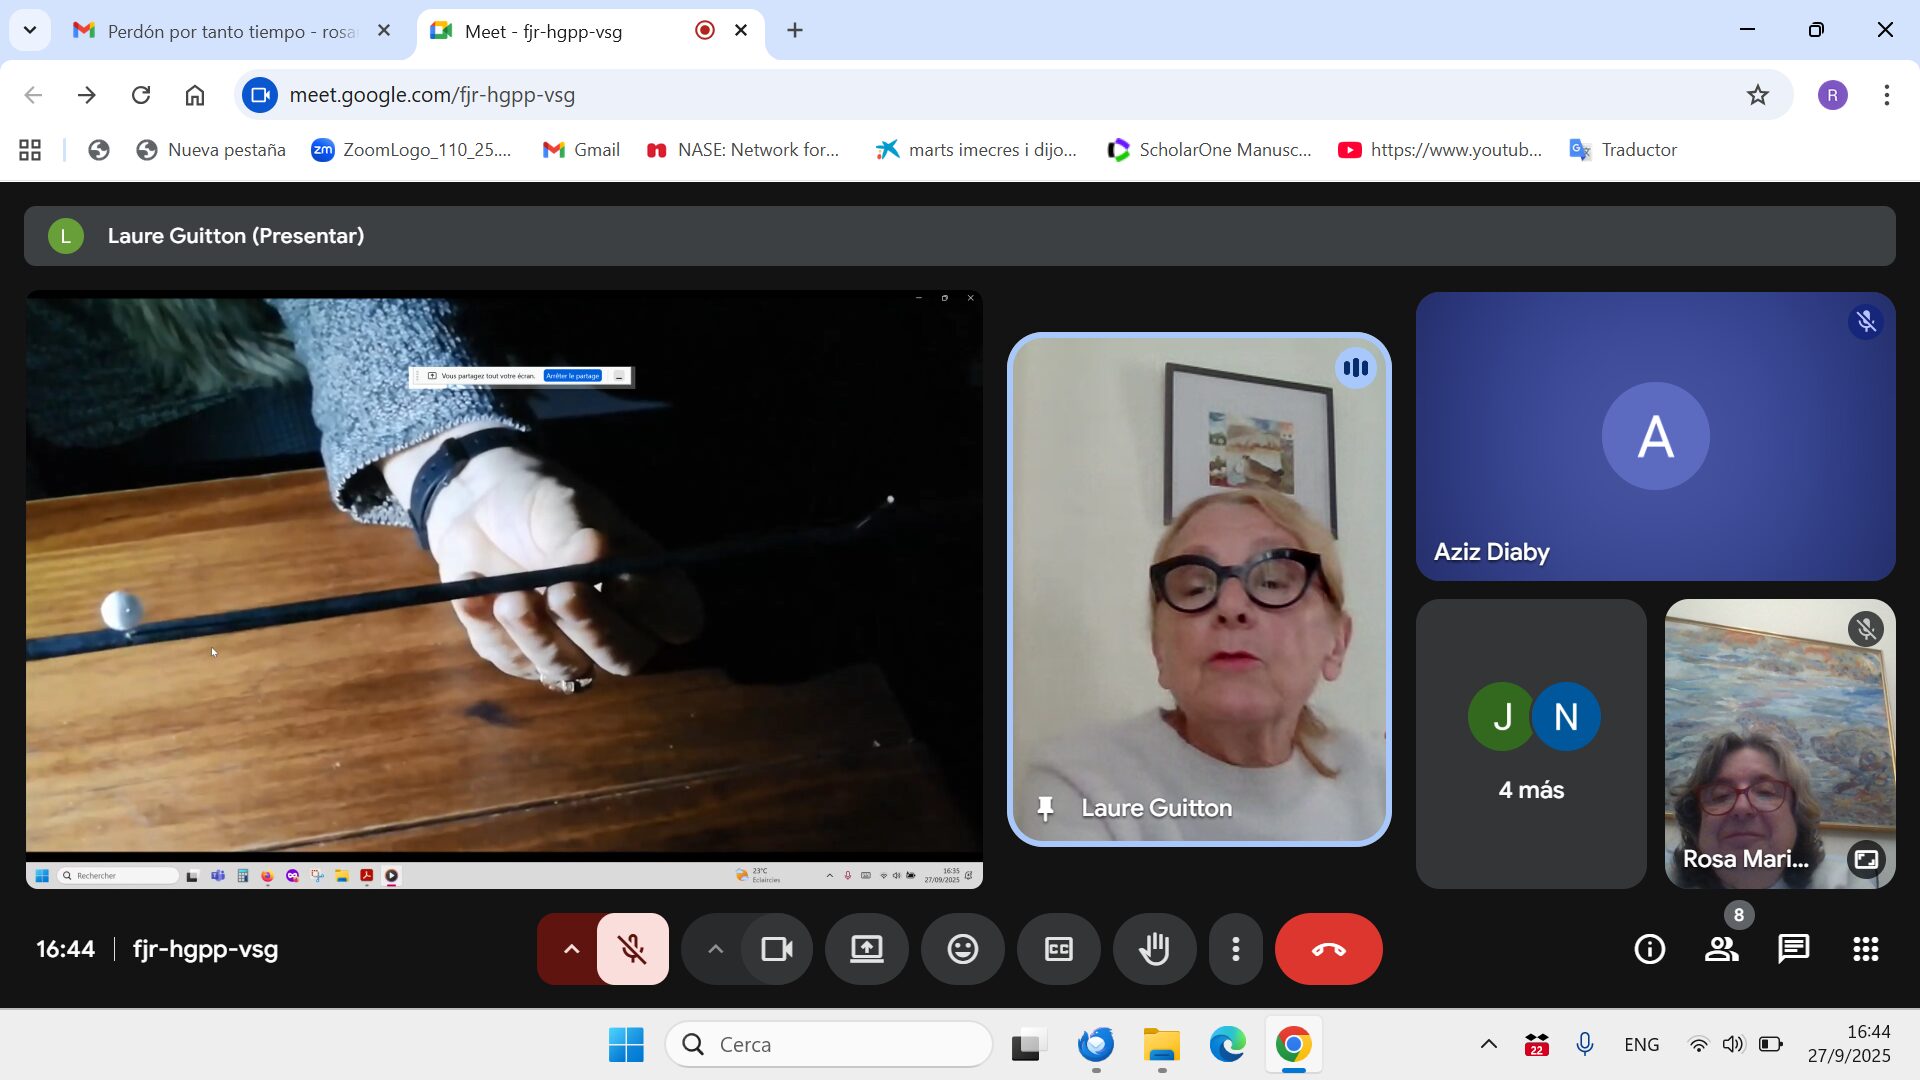Expand audio settings chevron beside microphone
Viewport: 1920px width, 1080px height.
pyautogui.click(x=571, y=949)
